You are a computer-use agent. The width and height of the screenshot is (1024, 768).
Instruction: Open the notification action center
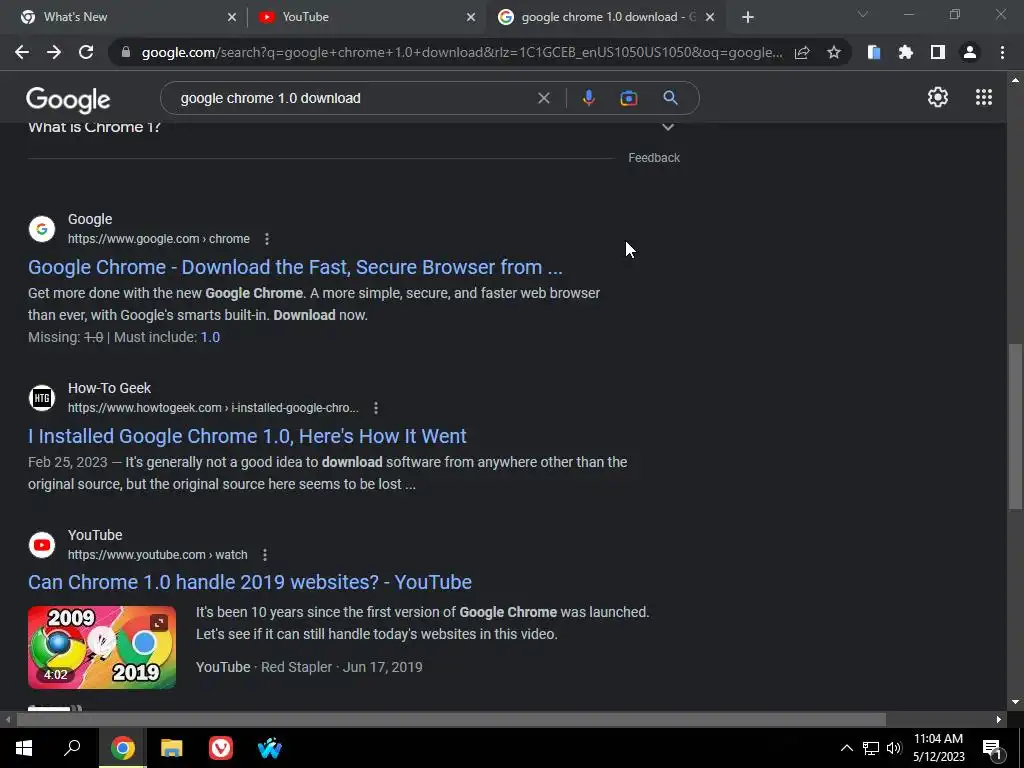992,748
